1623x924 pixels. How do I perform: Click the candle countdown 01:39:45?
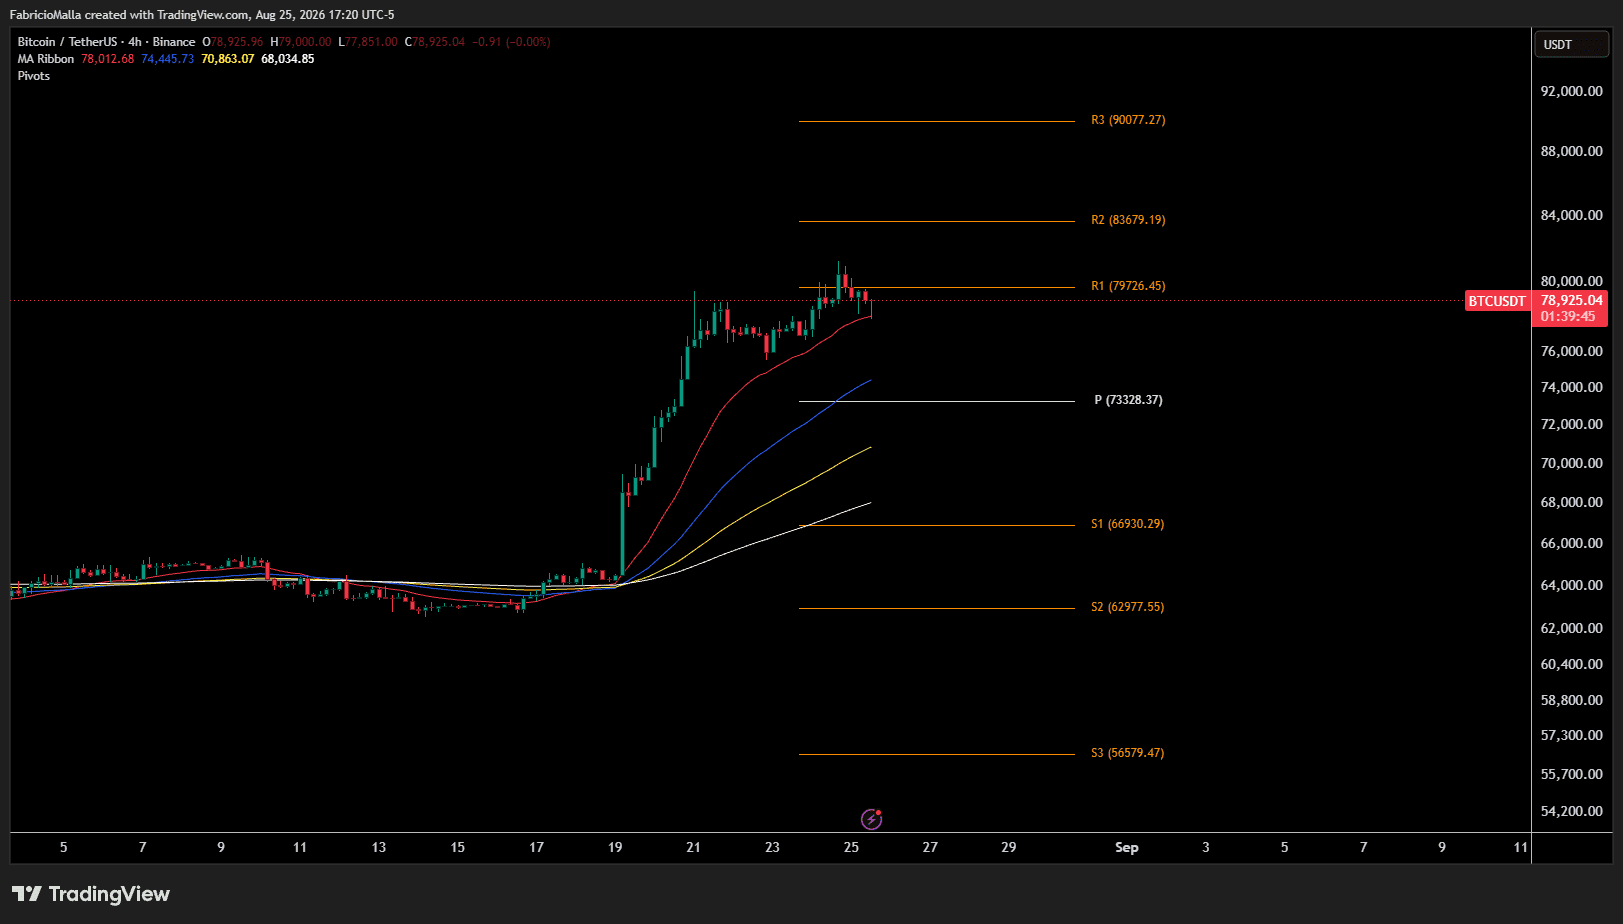point(1568,316)
